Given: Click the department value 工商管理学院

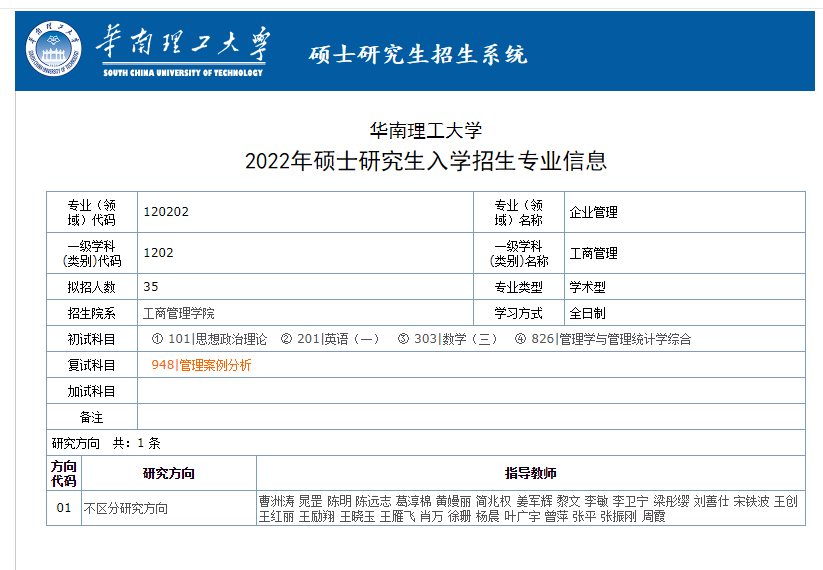Looking at the screenshot, I should coord(178,313).
